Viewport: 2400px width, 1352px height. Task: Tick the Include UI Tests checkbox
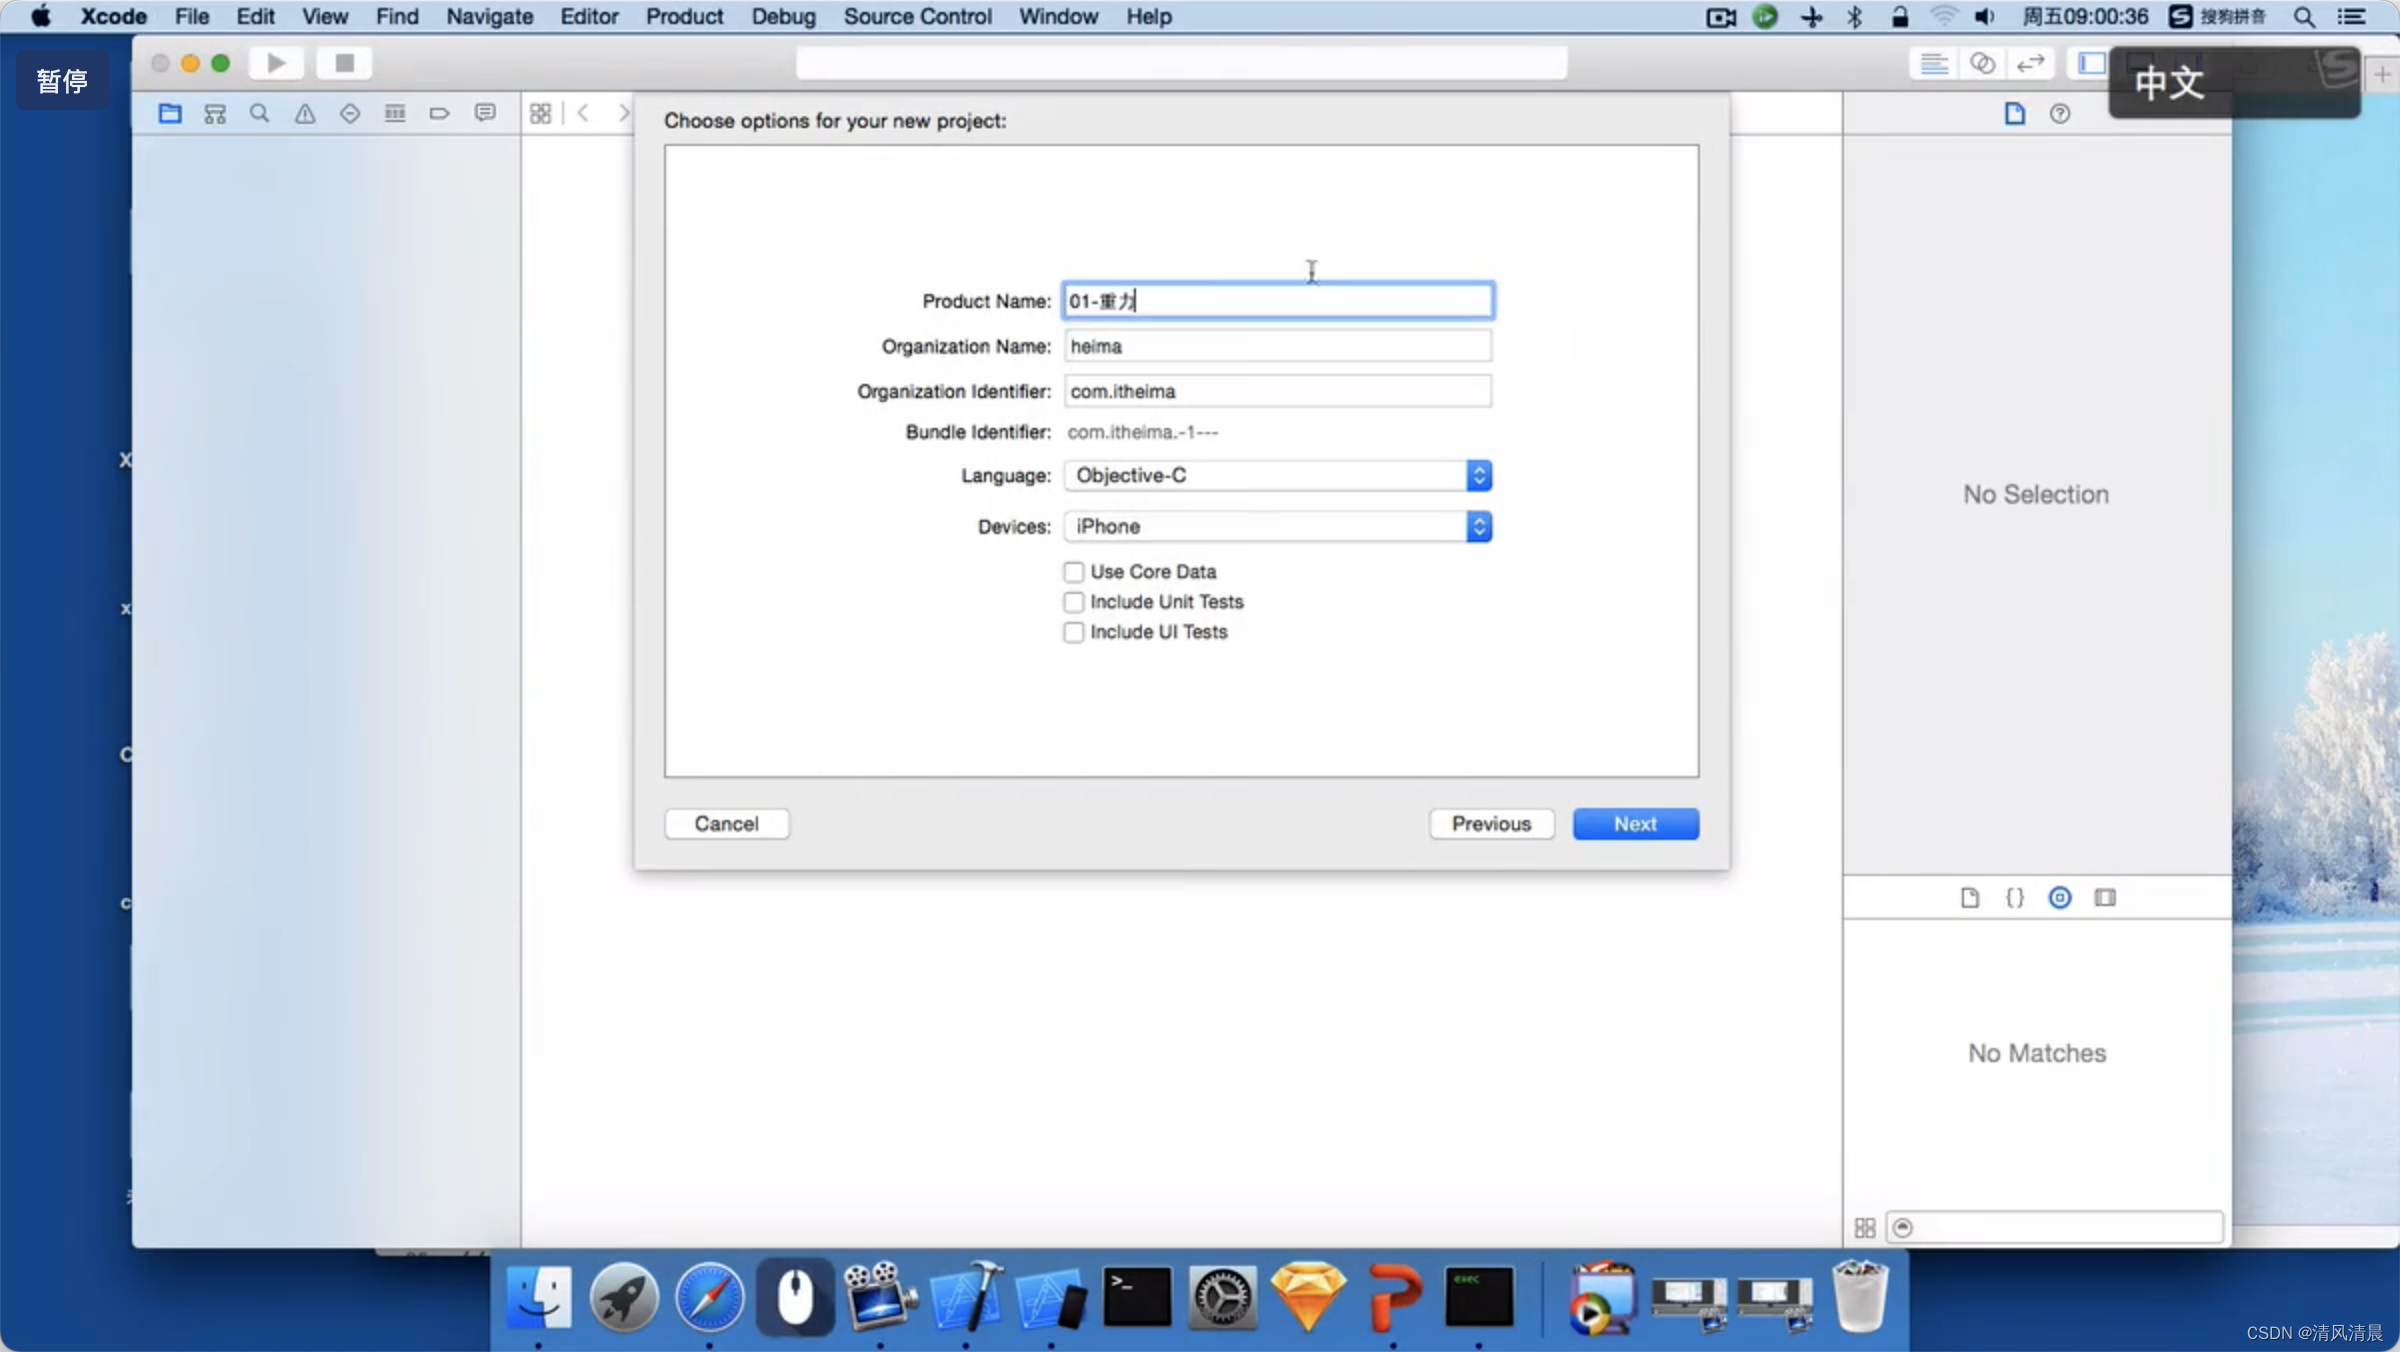click(1073, 632)
